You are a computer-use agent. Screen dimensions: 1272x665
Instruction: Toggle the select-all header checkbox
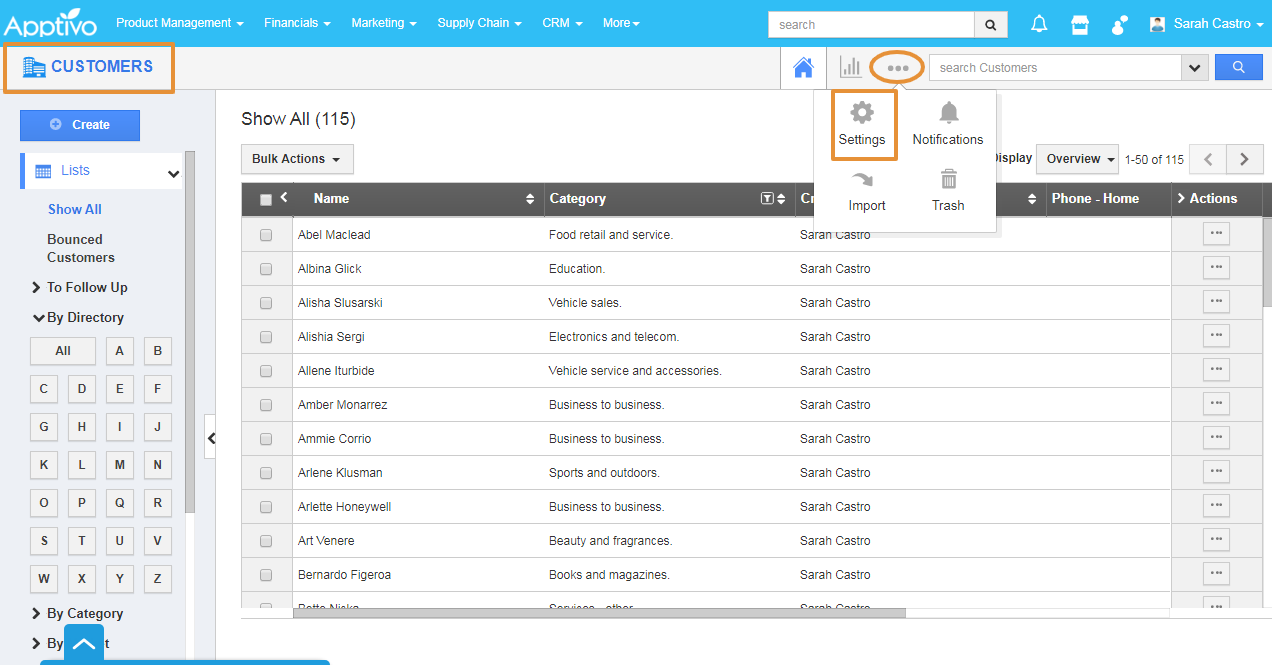tap(266, 200)
